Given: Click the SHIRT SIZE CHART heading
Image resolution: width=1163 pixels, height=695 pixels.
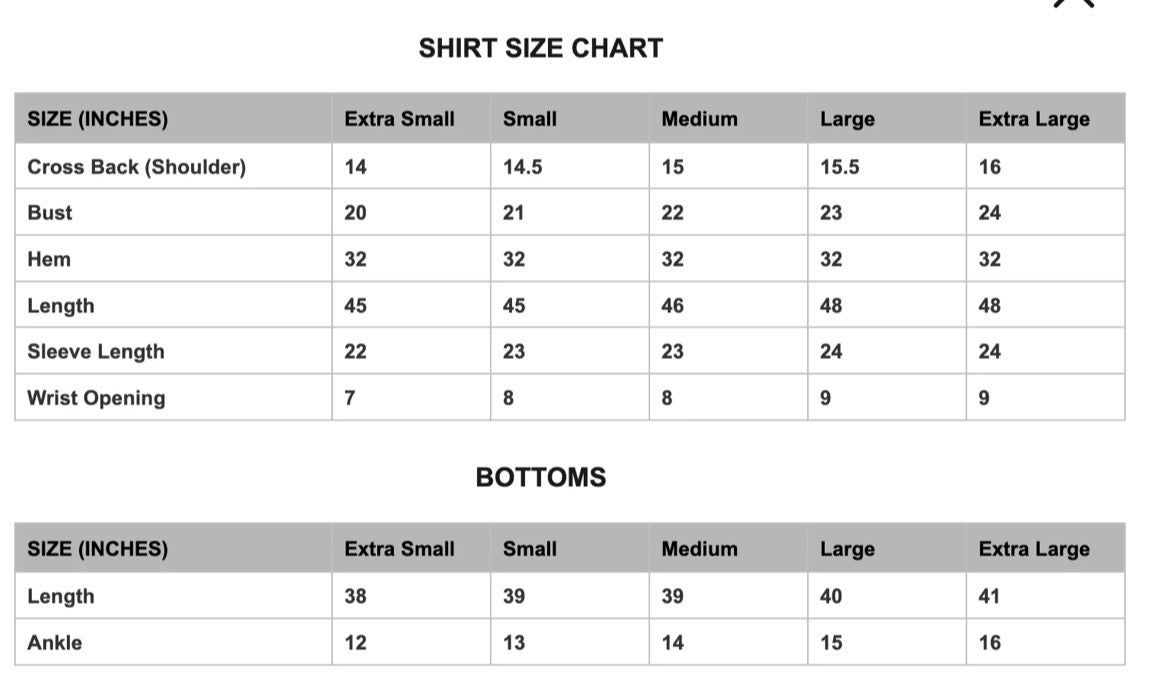Looking at the screenshot, I should click(x=541, y=48).
